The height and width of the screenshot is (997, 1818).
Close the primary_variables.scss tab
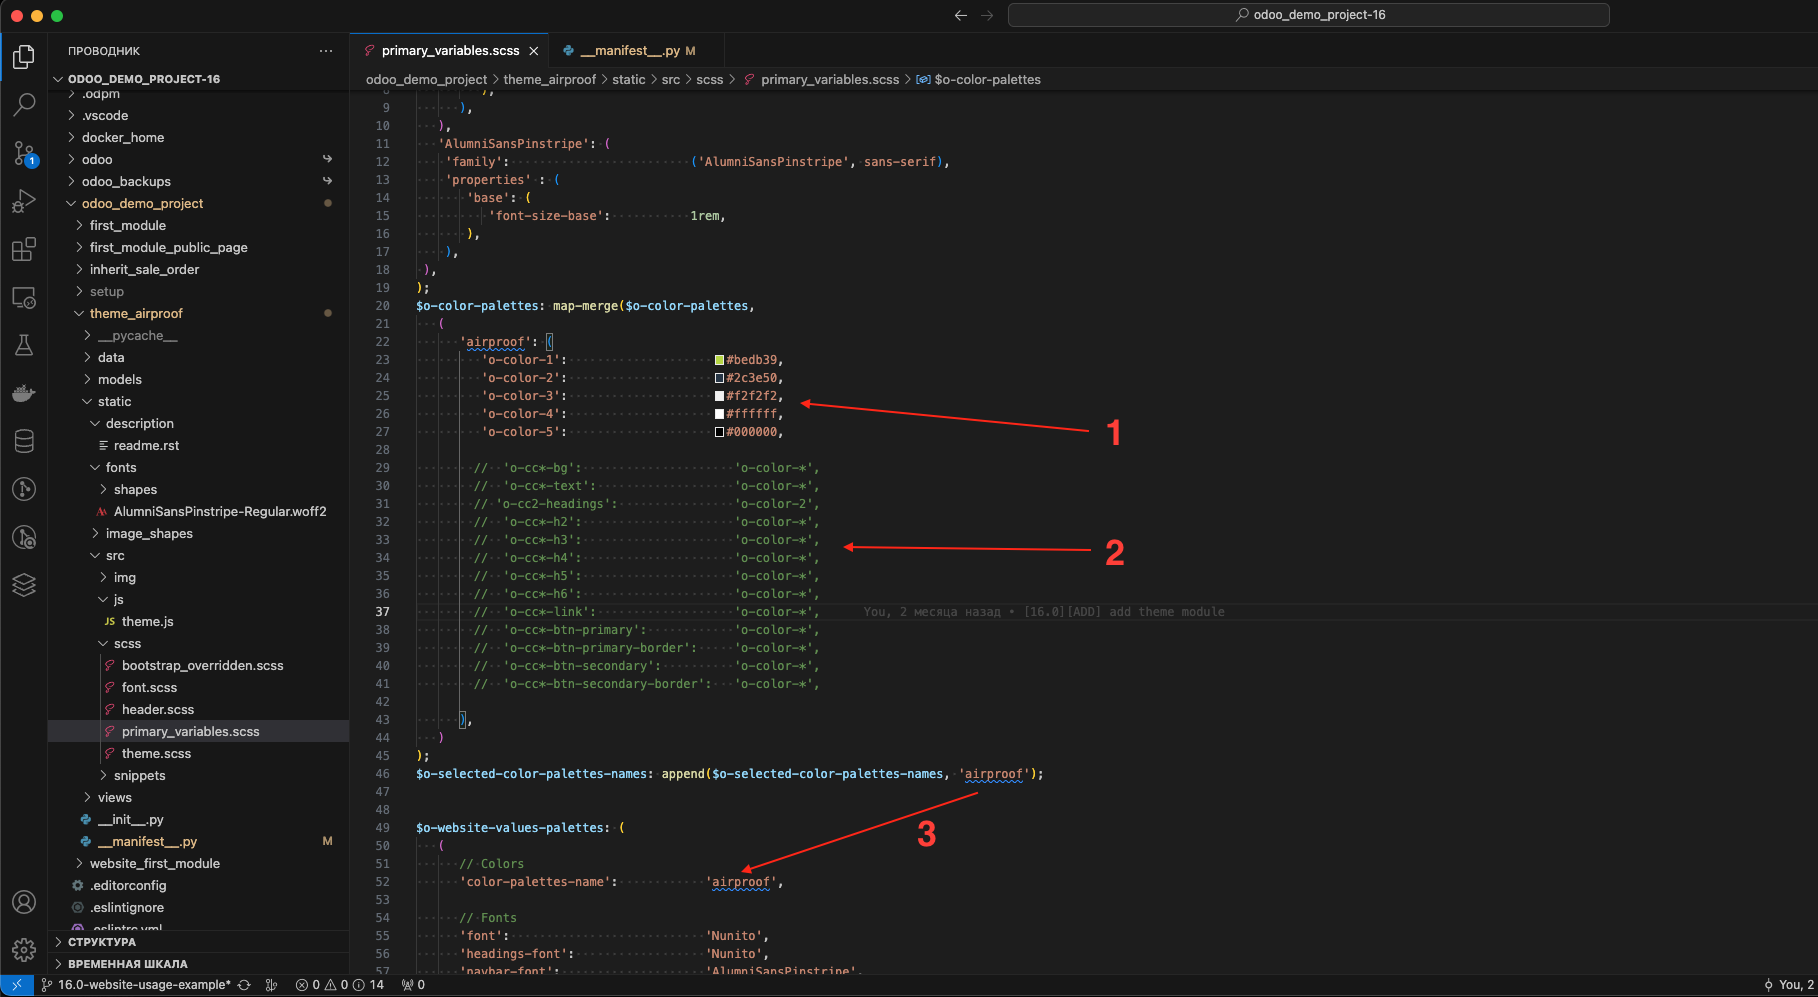[534, 51]
